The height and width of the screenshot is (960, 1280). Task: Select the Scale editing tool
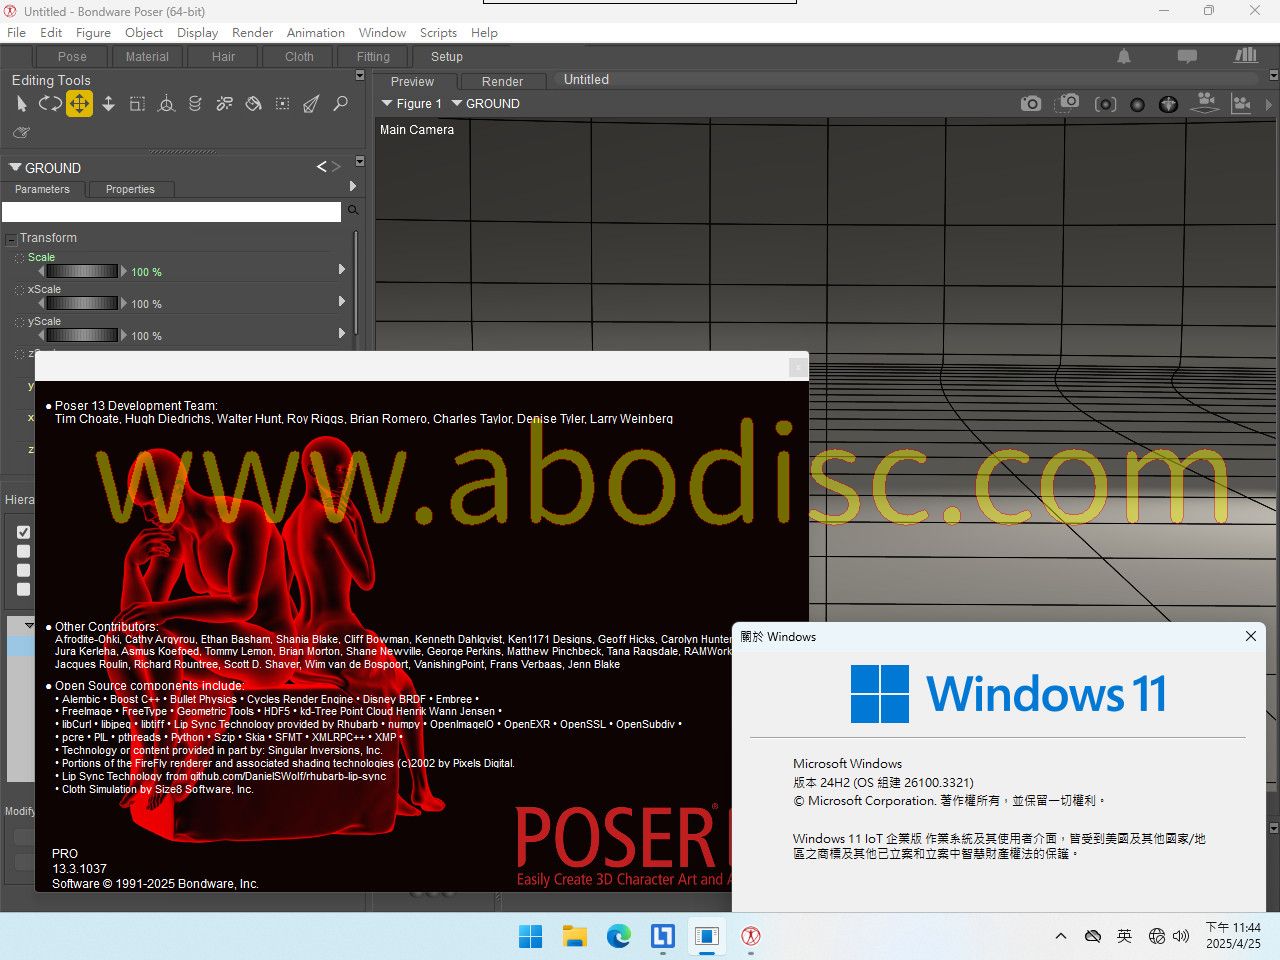click(x=137, y=103)
